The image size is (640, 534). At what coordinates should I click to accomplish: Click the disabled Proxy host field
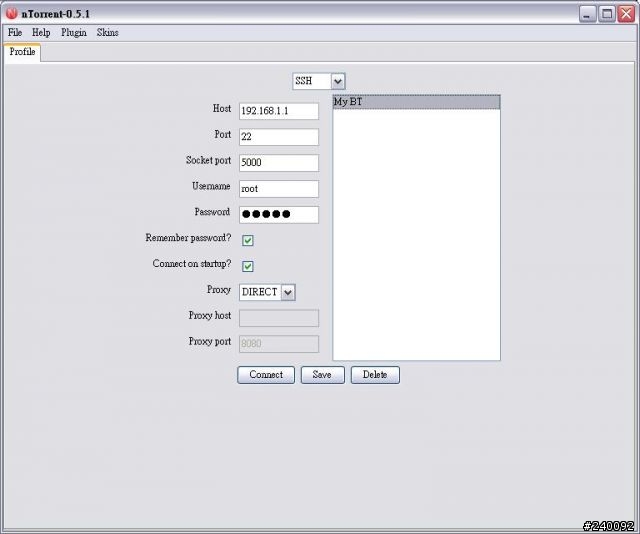click(279, 318)
